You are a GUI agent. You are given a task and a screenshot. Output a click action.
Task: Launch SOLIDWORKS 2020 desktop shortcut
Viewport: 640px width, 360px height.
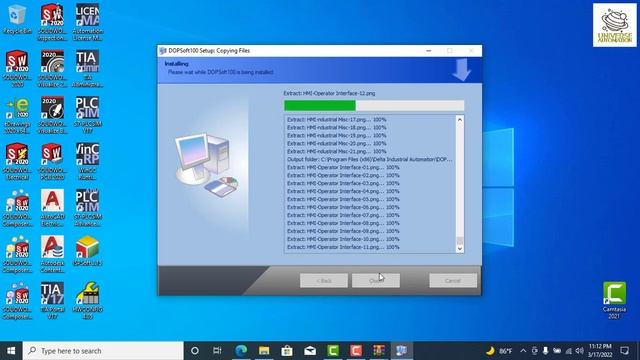tap(17, 68)
